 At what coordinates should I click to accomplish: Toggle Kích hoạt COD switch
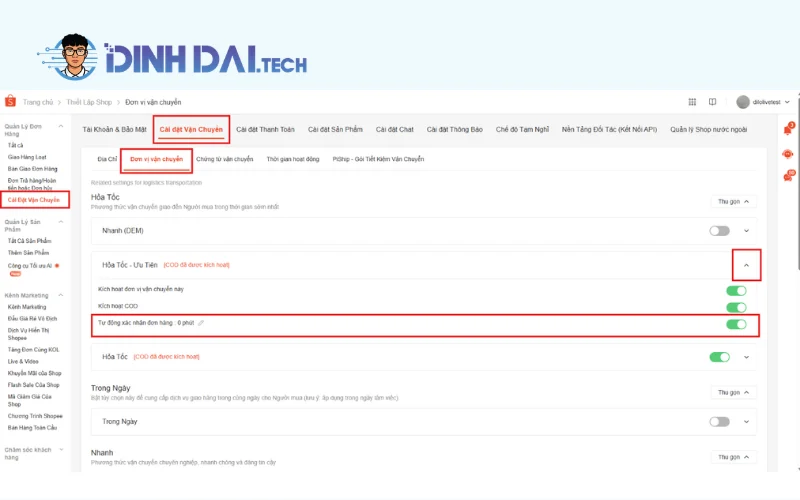click(736, 307)
